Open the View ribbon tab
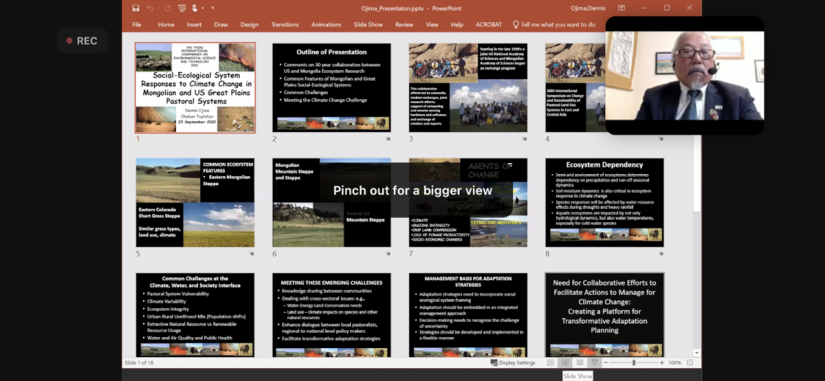825x381 pixels. pyautogui.click(x=432, y=24)
